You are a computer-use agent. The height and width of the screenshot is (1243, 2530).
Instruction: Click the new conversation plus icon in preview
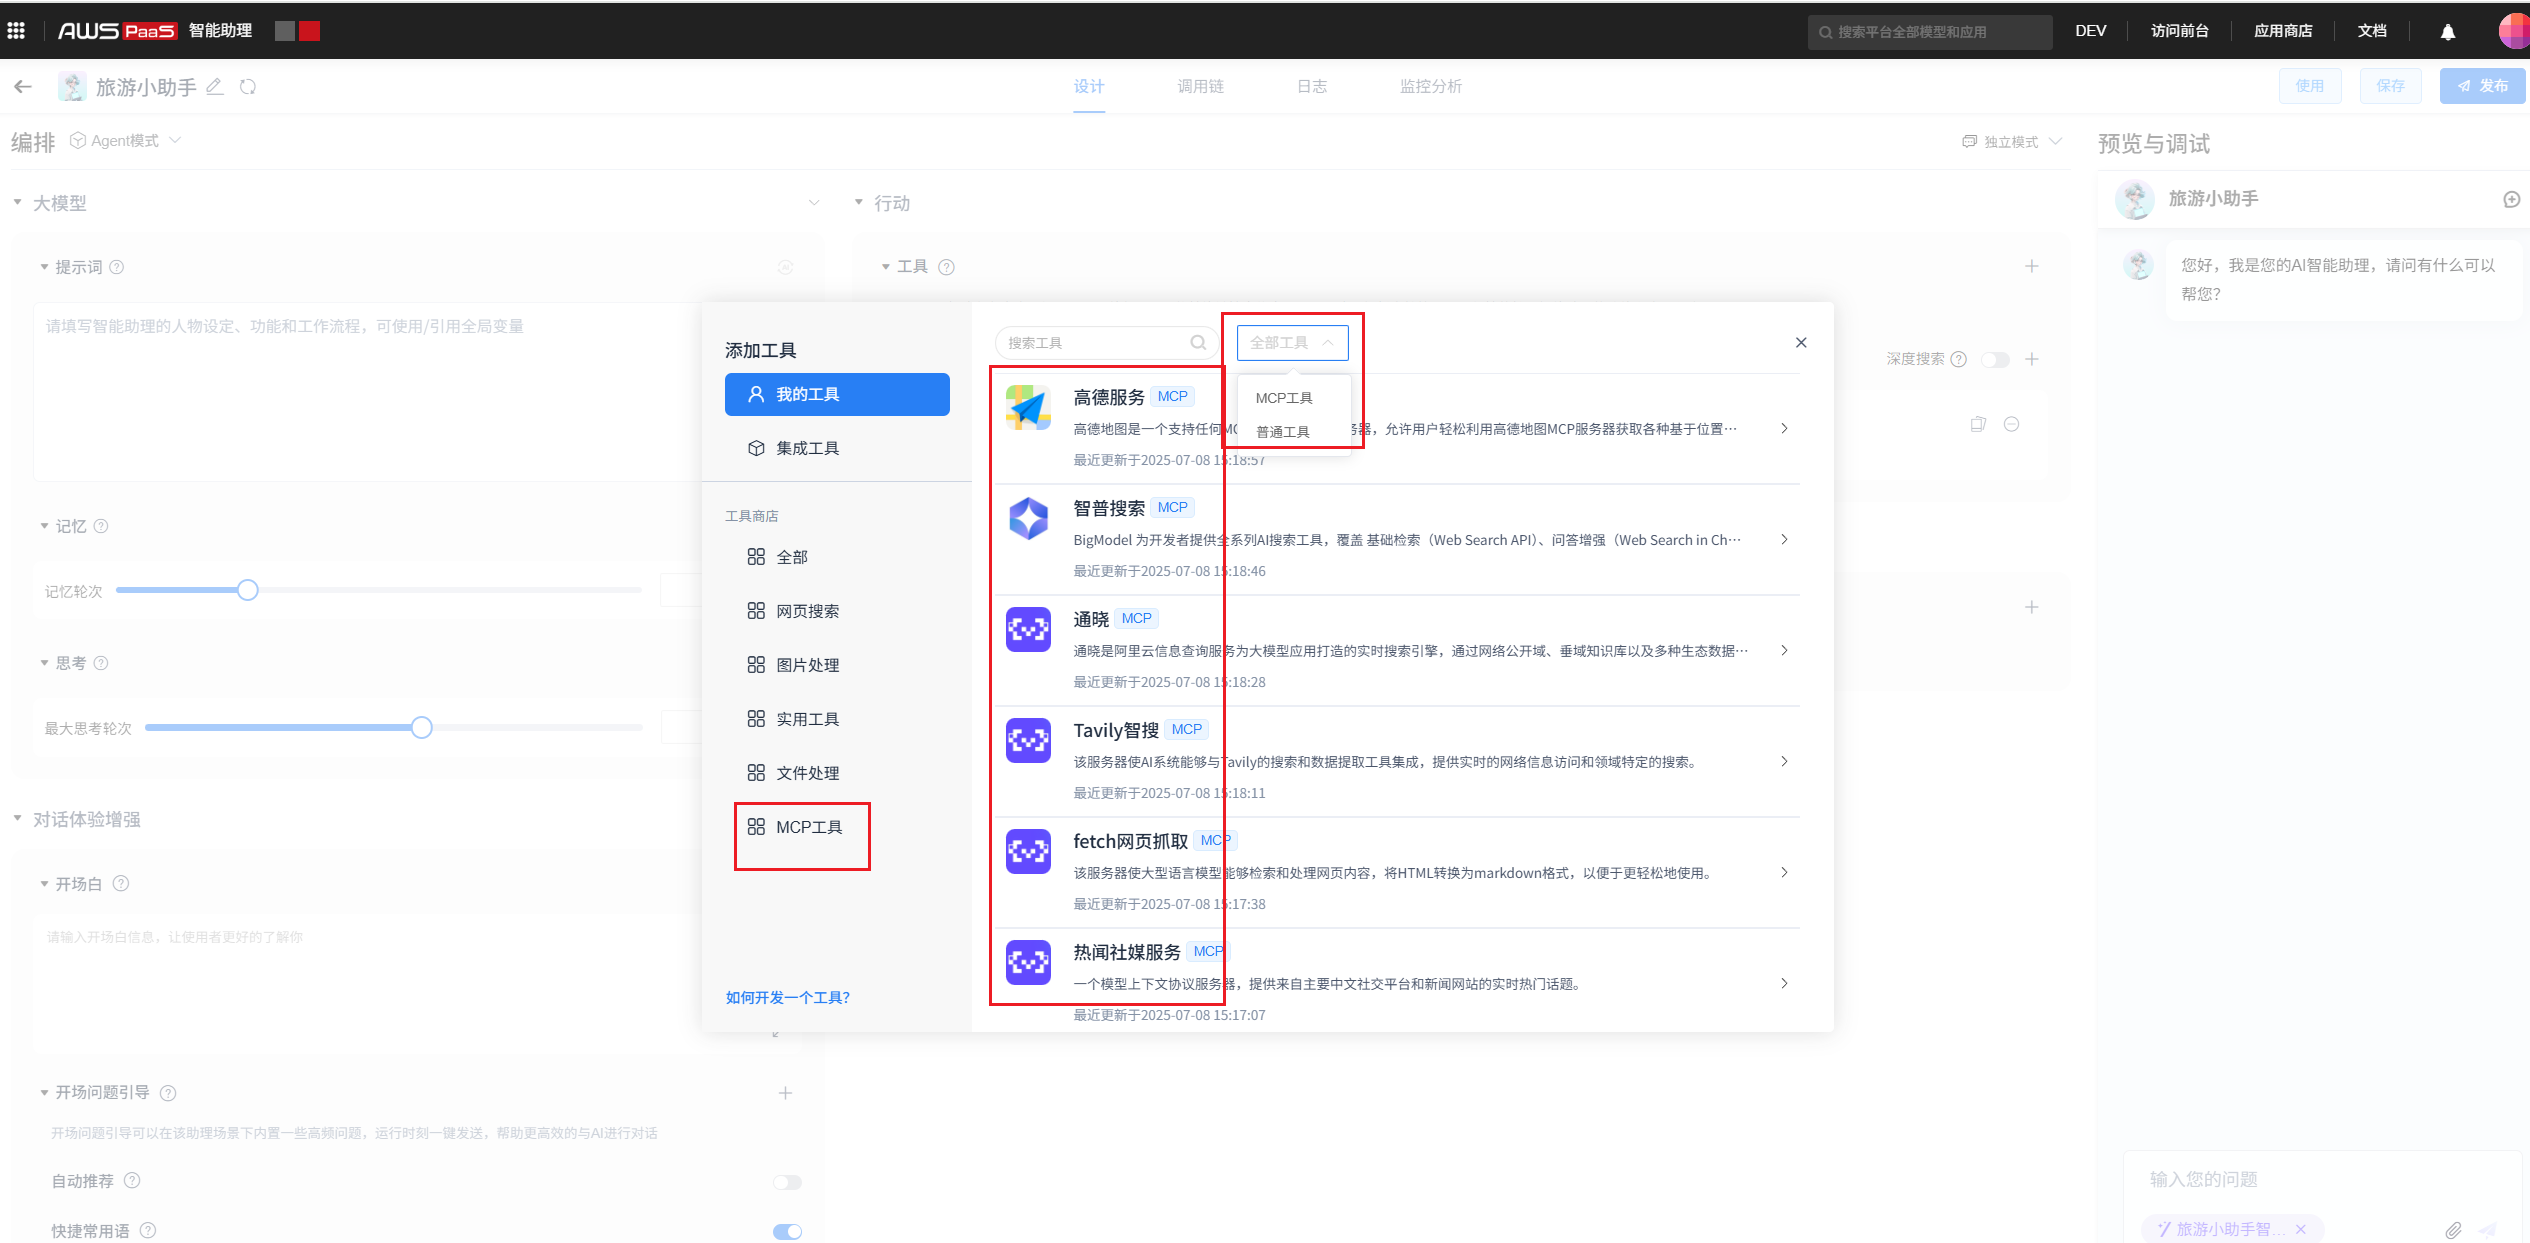(2511, 199)
